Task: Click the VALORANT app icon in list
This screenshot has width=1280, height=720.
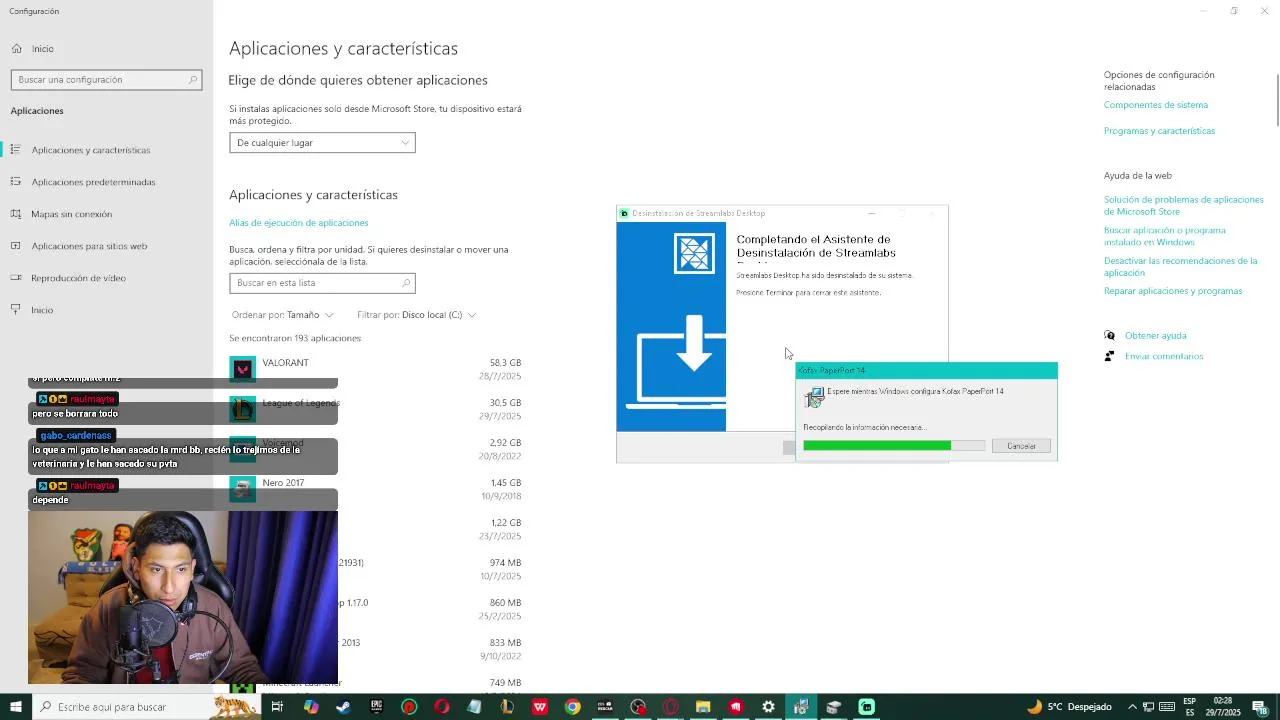Action: click(242, 369)
